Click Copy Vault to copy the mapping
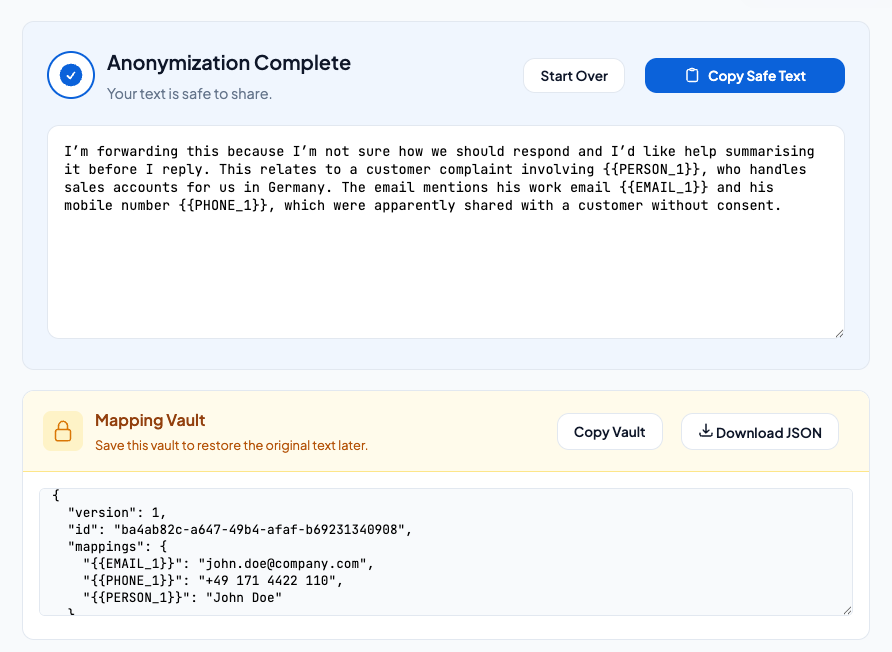892x652 pixels. [610, 431]
